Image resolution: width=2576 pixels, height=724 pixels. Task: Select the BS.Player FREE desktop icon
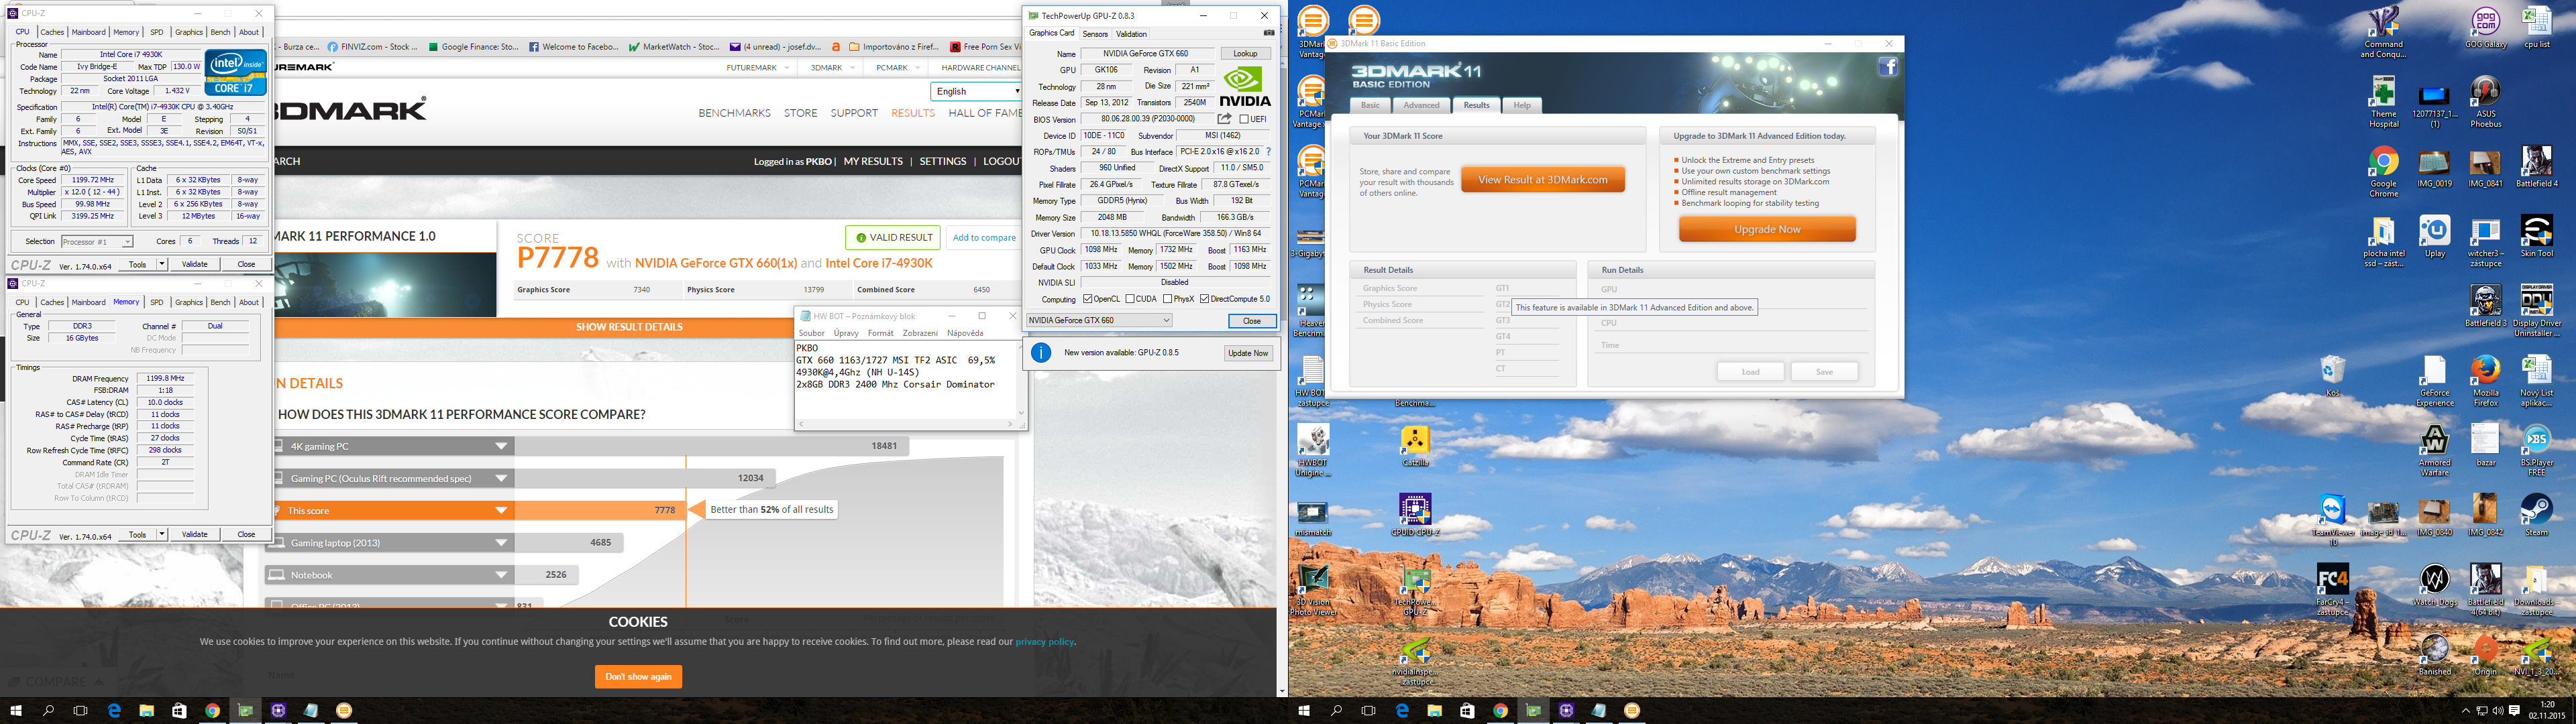pyautogui.click(x=2536, y=451)
